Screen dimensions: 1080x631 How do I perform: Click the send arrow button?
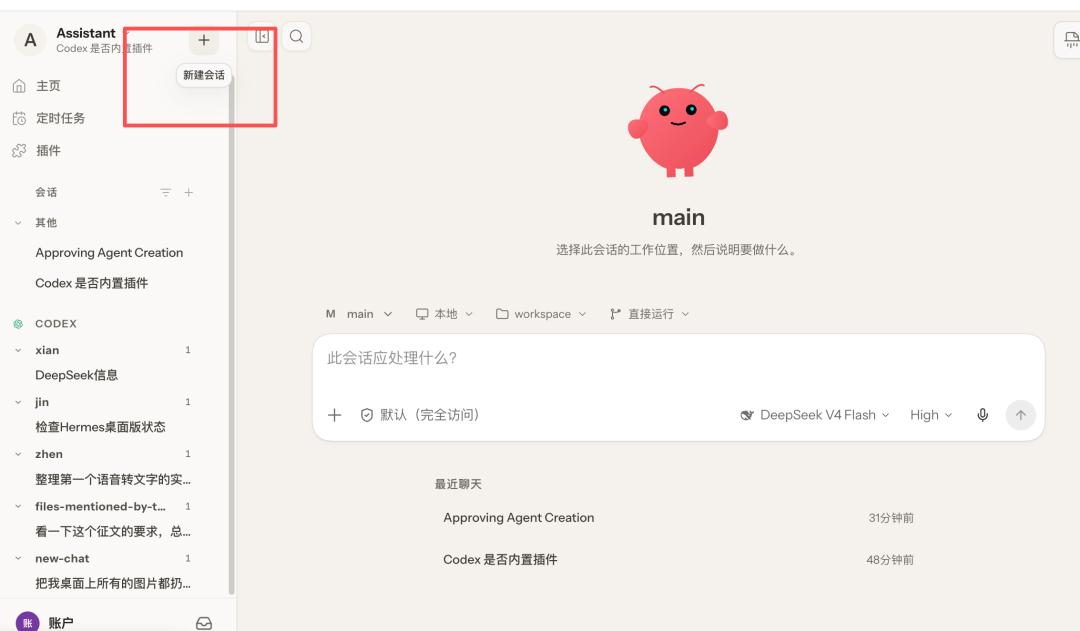point(1020,415)
